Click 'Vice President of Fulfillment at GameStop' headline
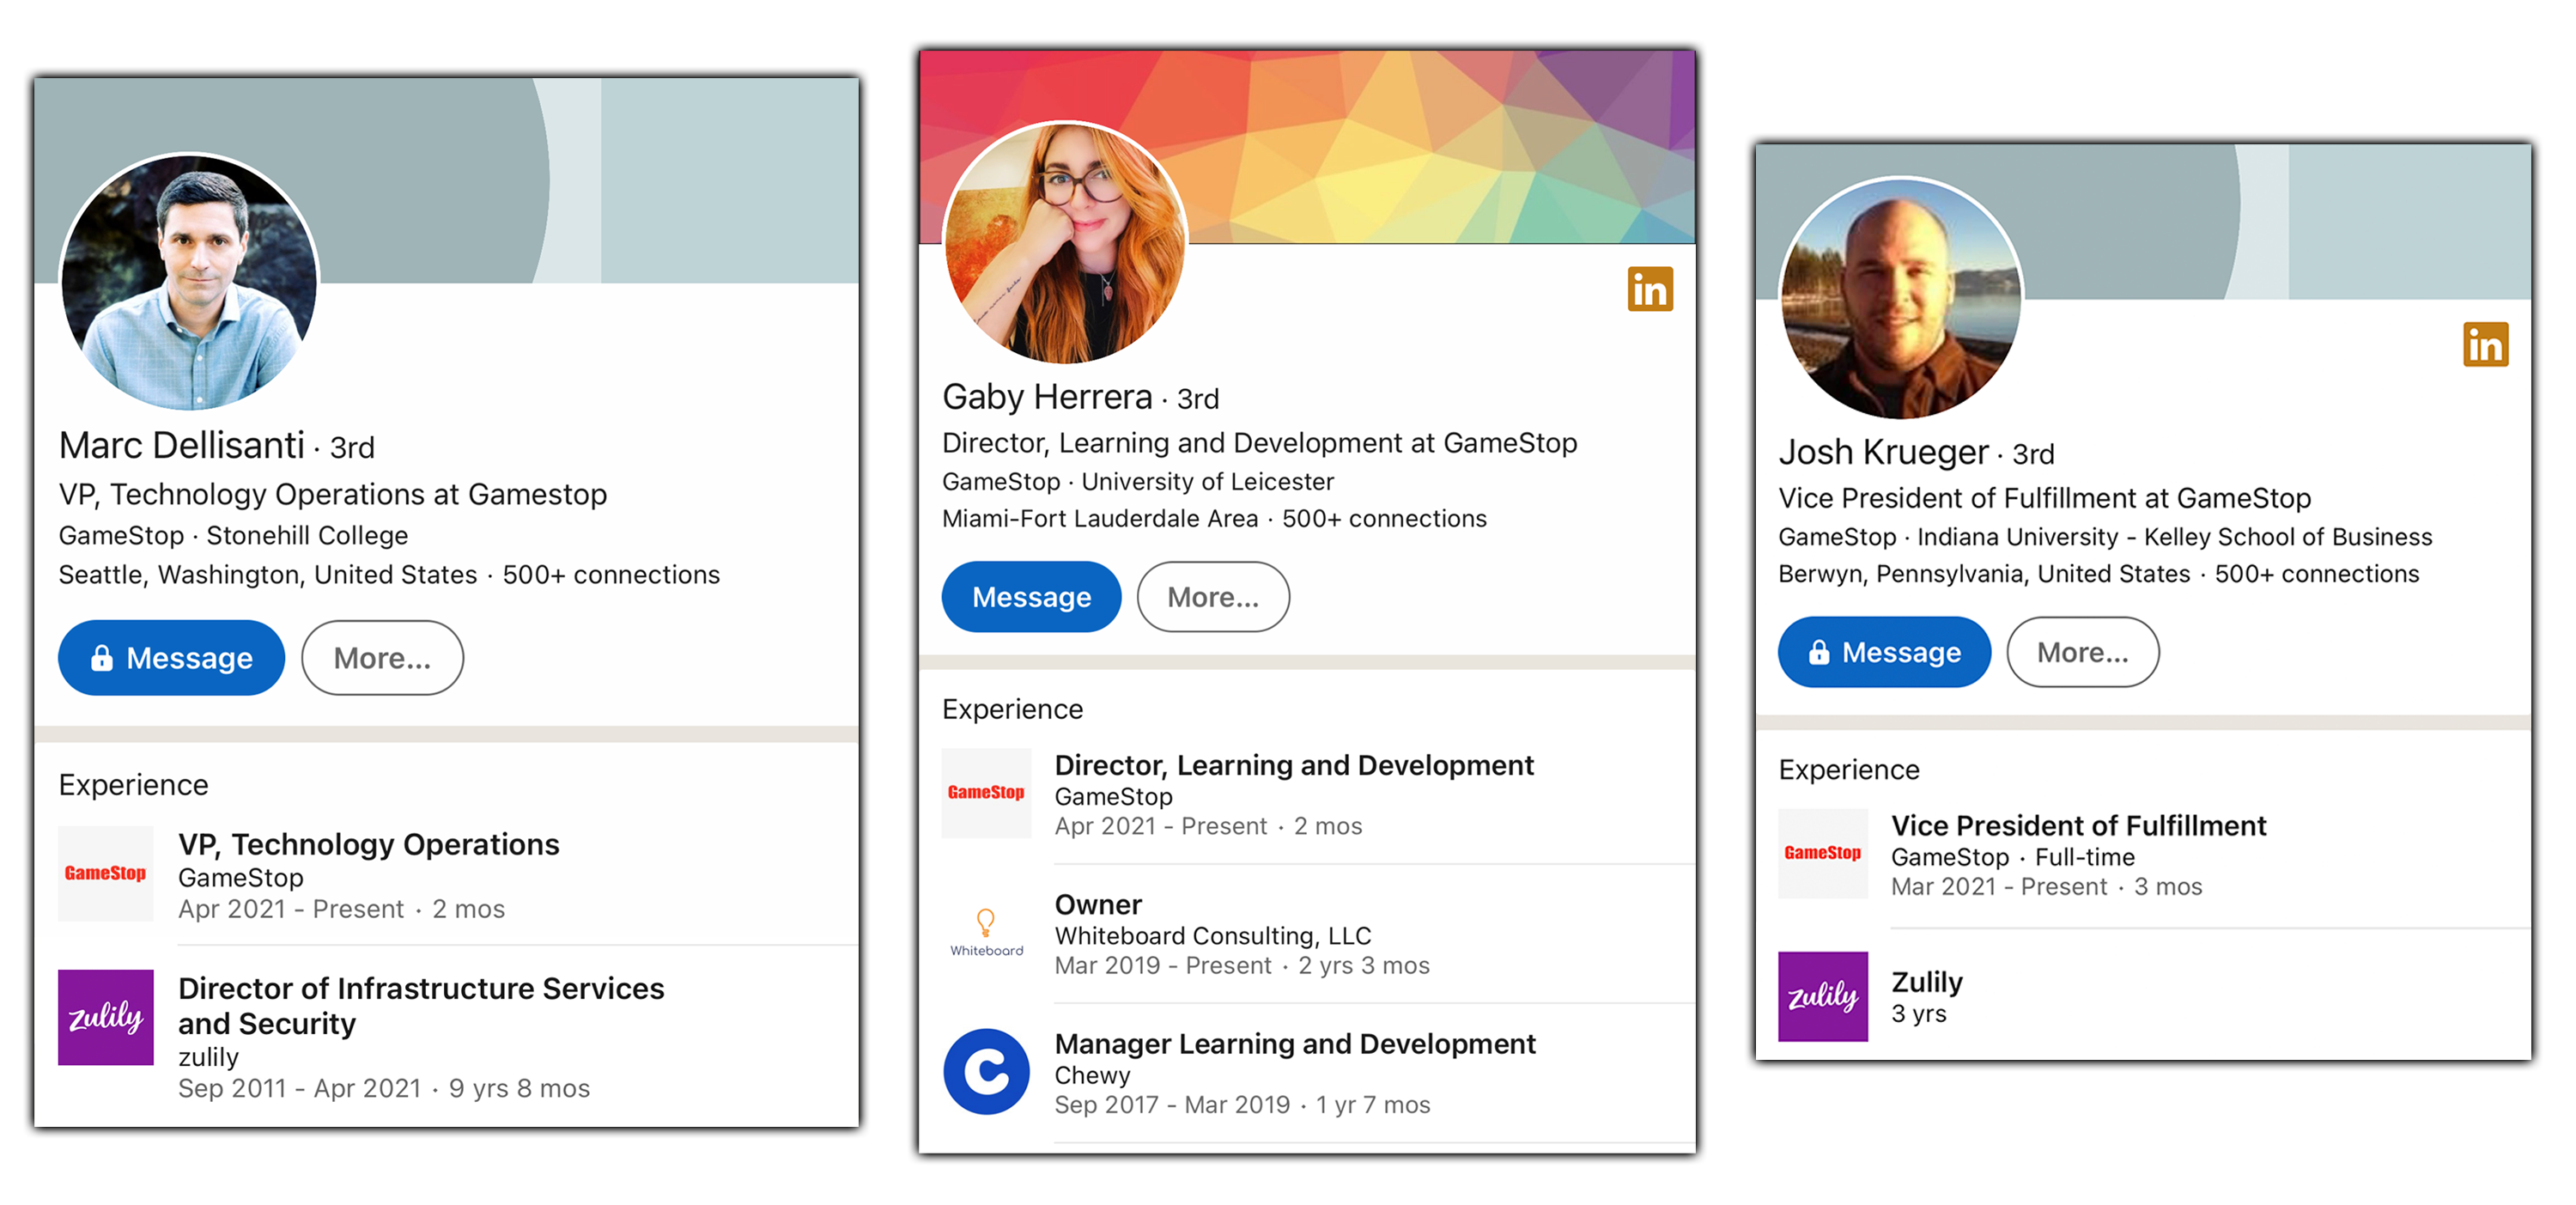Image resolution: width=2576 pixels, height=1205 pixels. tap(2044, 498)
